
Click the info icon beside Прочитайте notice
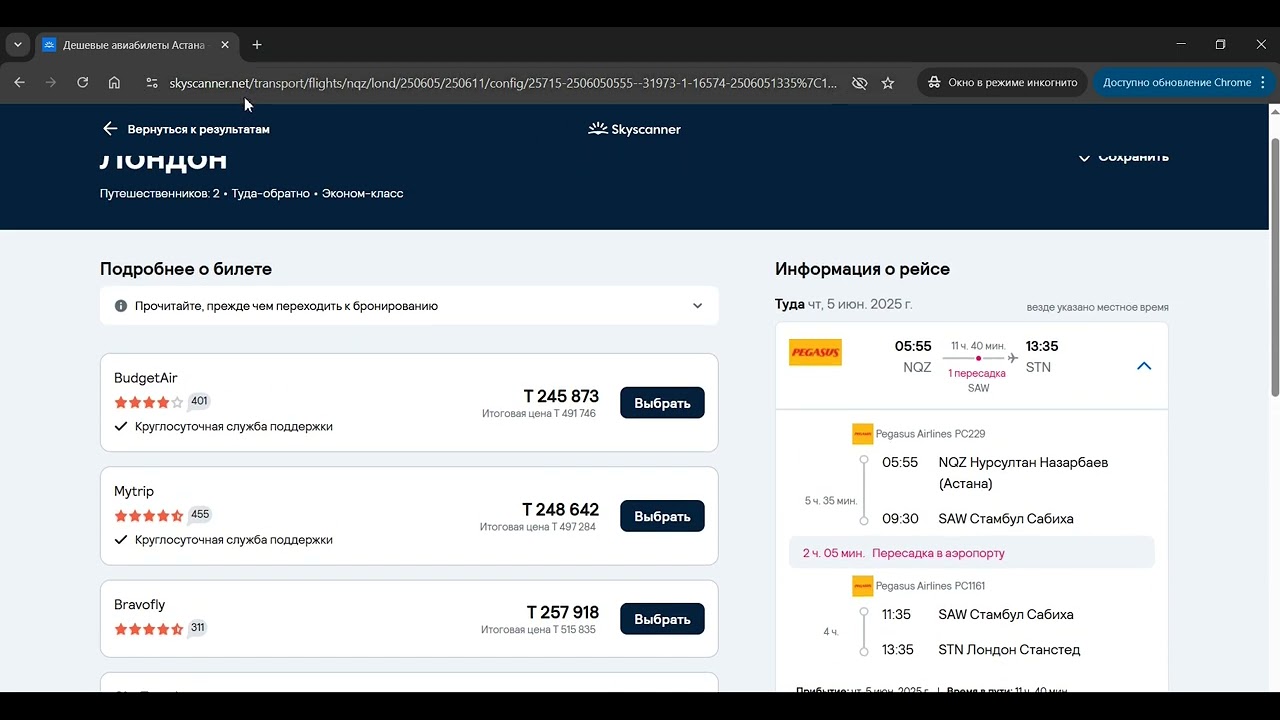click(121, 306)
